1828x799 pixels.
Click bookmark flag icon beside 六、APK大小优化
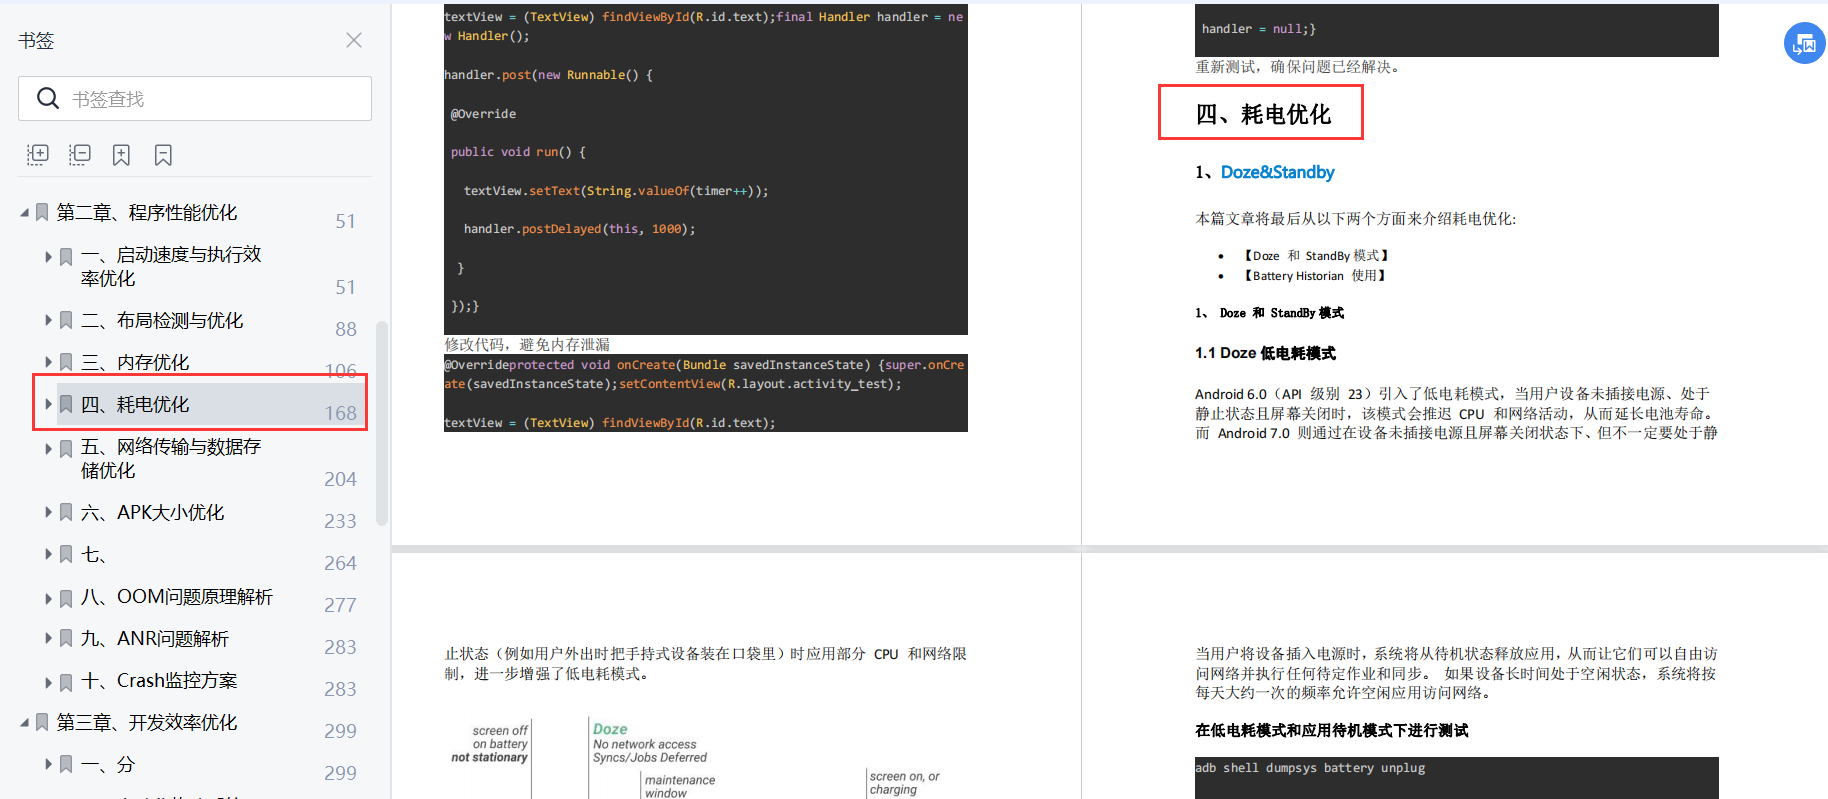(66, 513)
